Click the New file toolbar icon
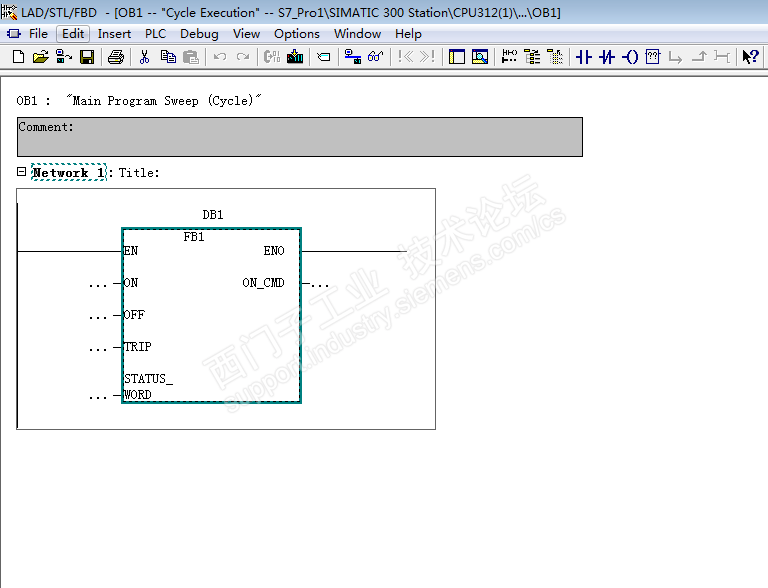Image resolution: width=768 pixels, height=588 pixels. (x=18, y=57)
